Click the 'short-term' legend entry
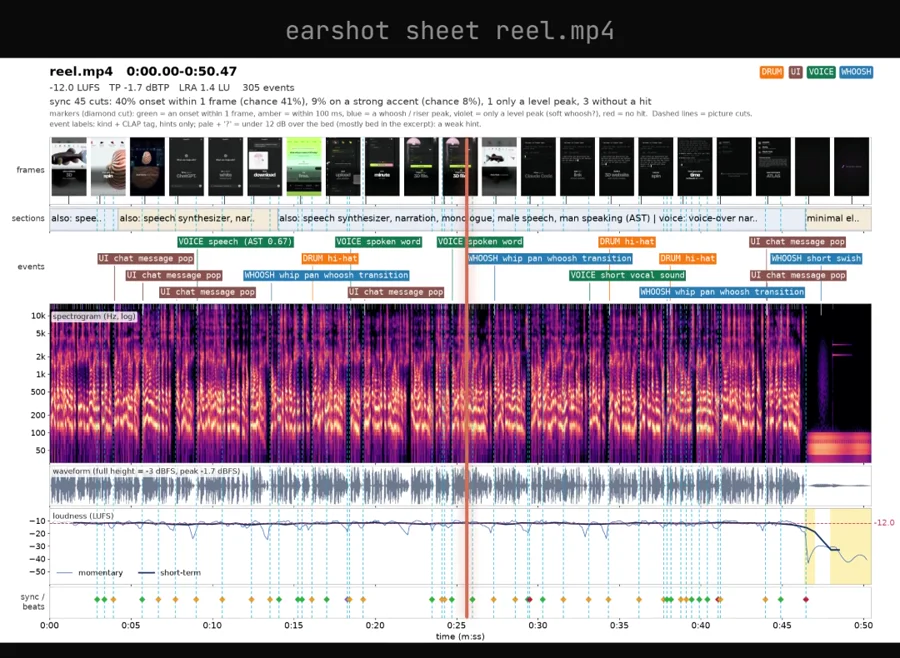Viewport: 900px width, 658px height. (170, 572)
